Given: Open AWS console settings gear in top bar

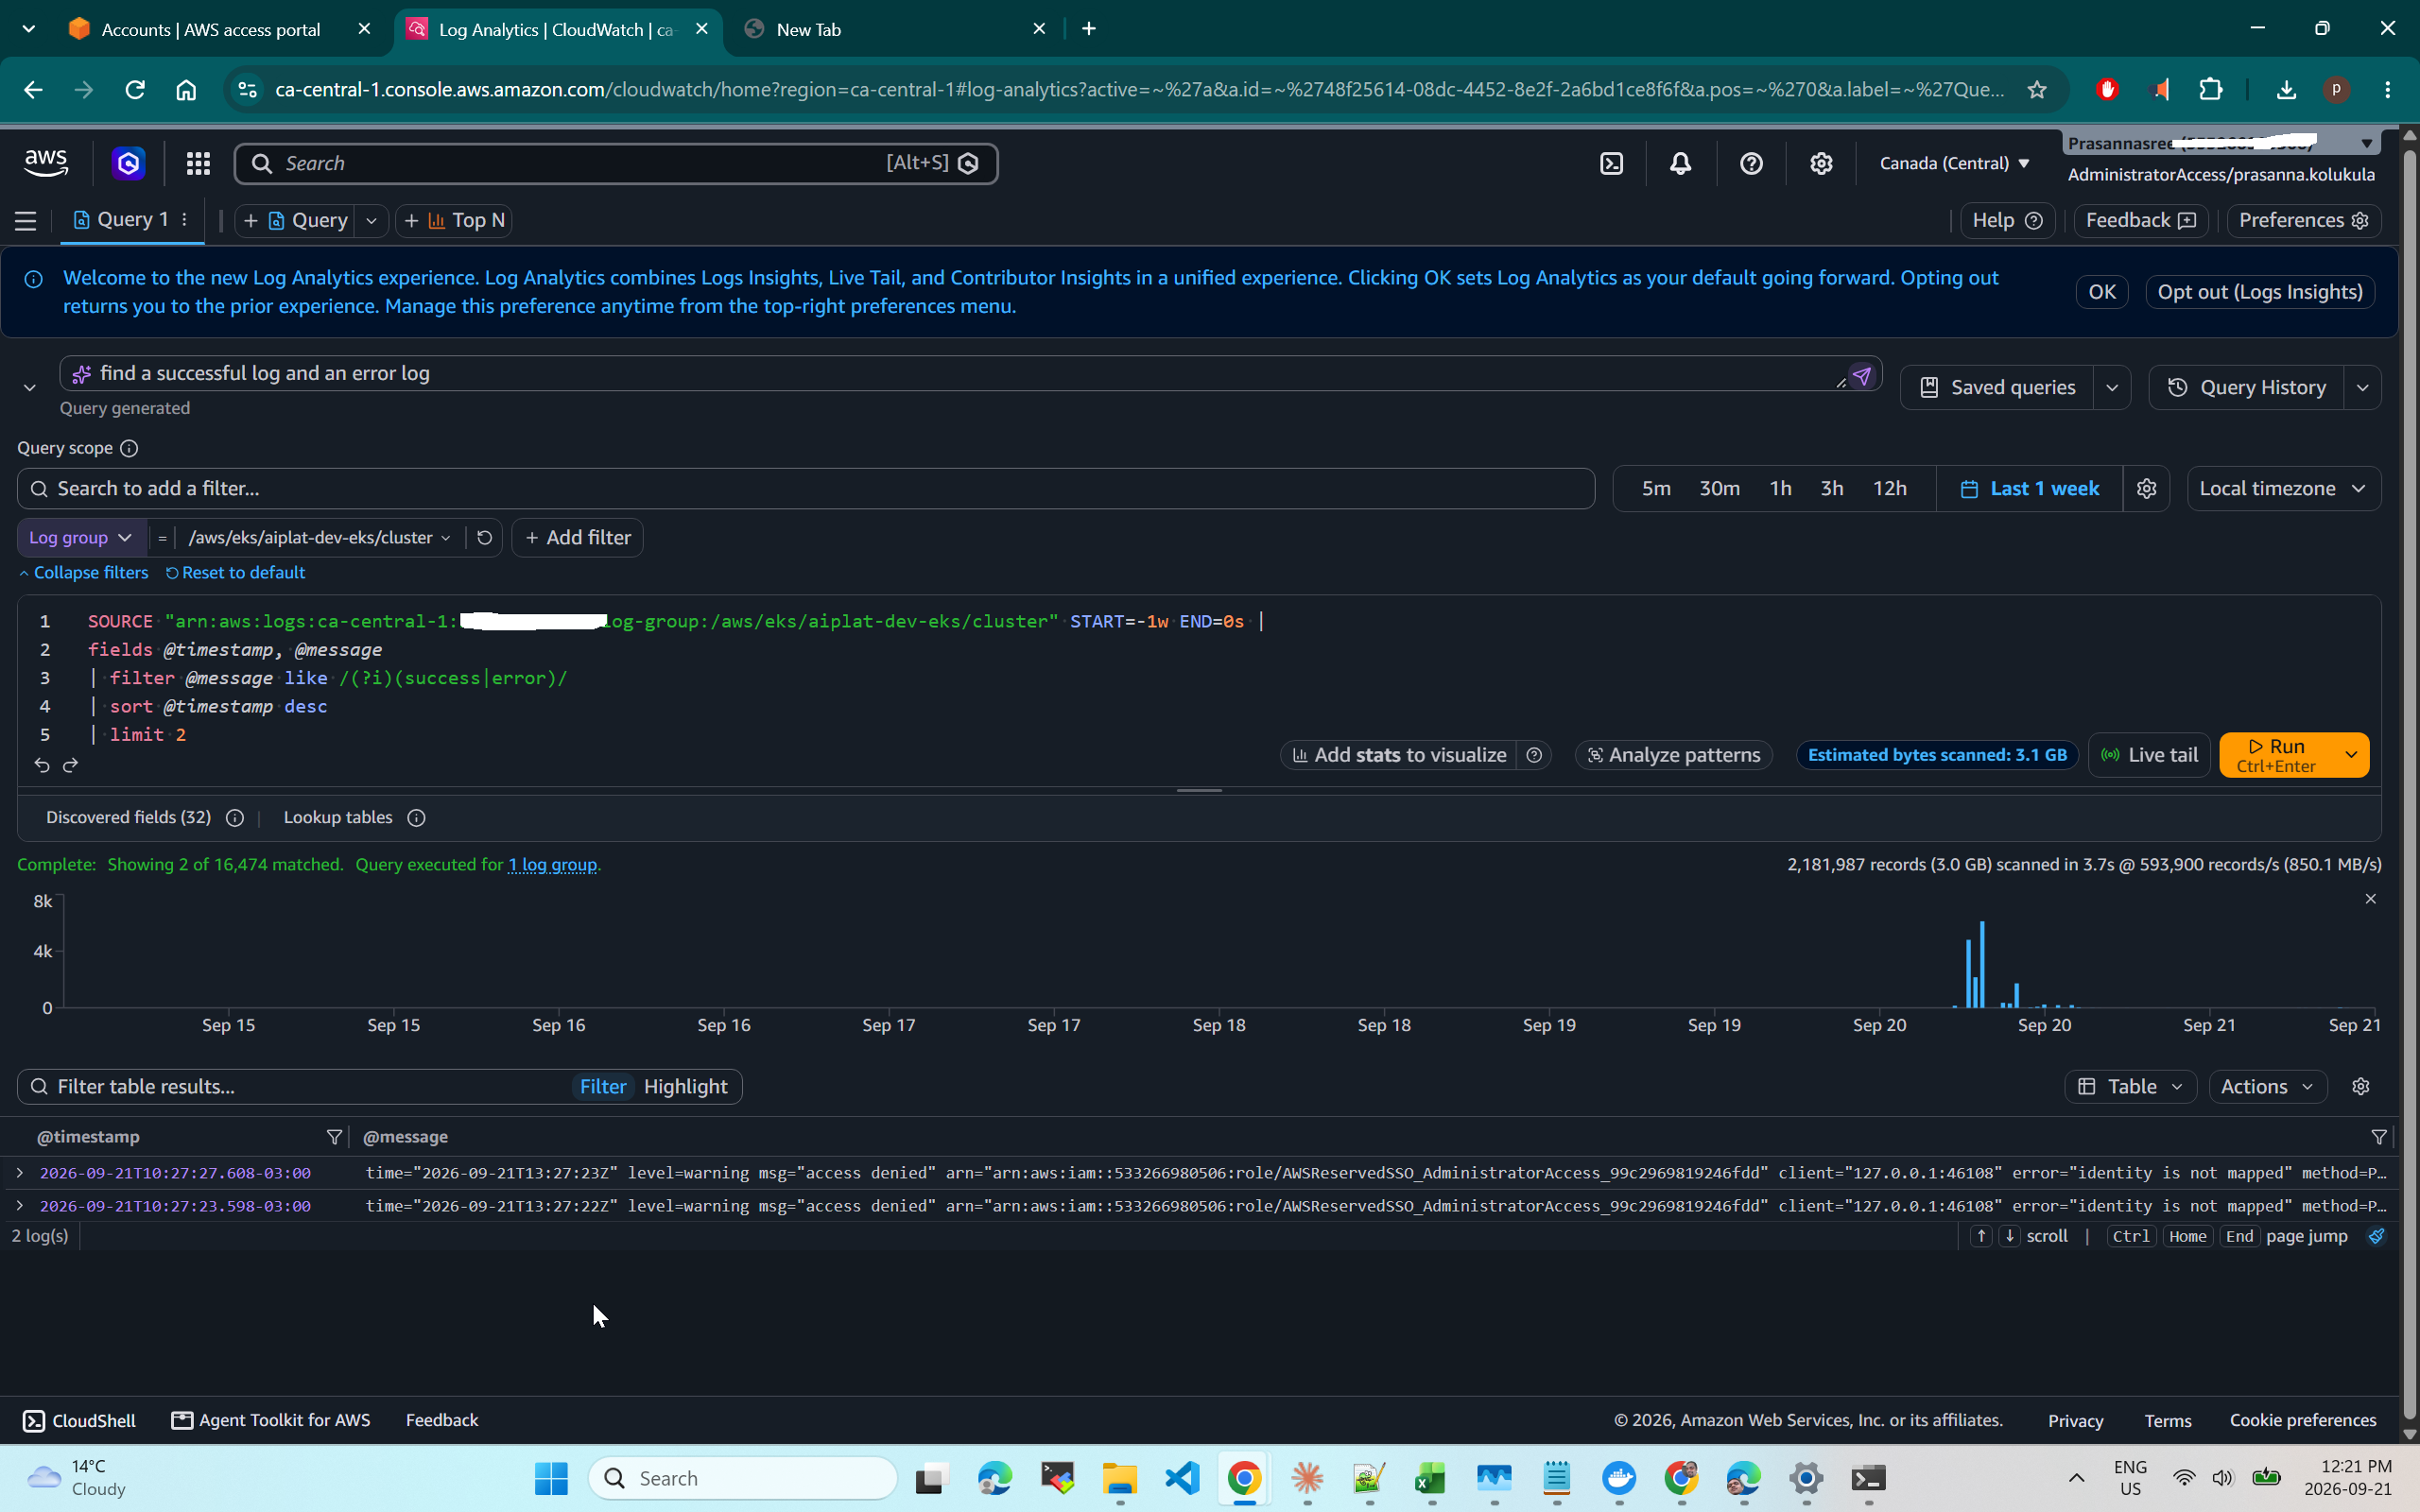Looking at the screenshot, I should [x=1821, y=163].
